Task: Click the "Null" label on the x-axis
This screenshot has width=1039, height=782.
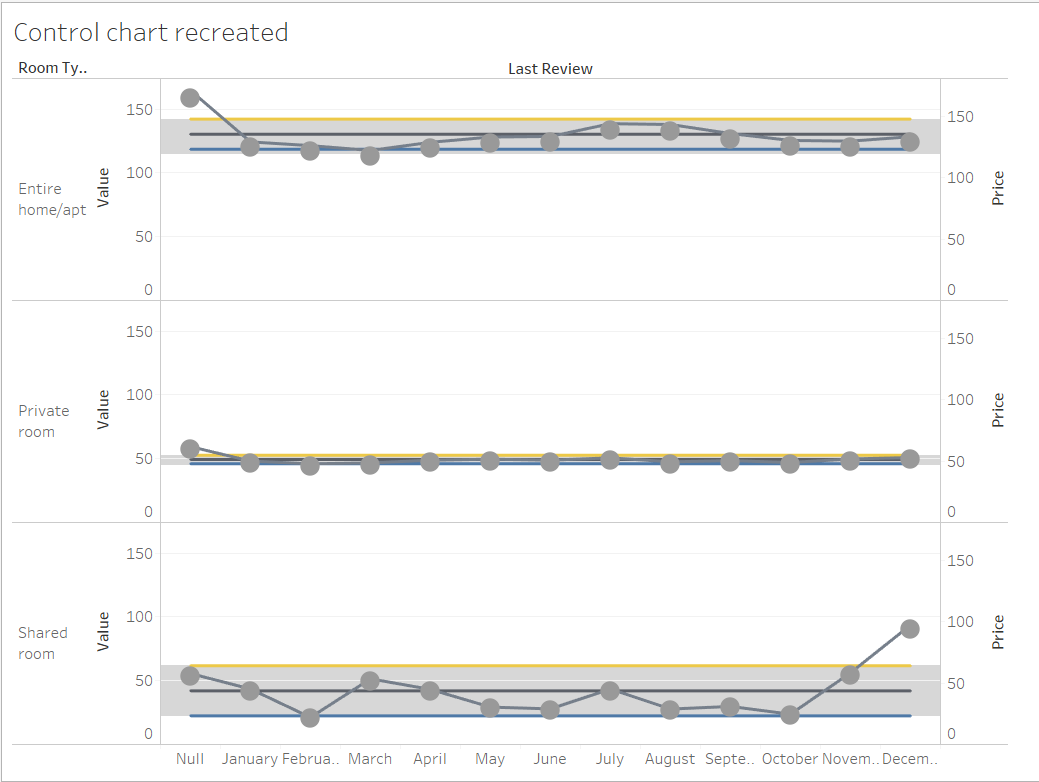Action: click(190, 758)
